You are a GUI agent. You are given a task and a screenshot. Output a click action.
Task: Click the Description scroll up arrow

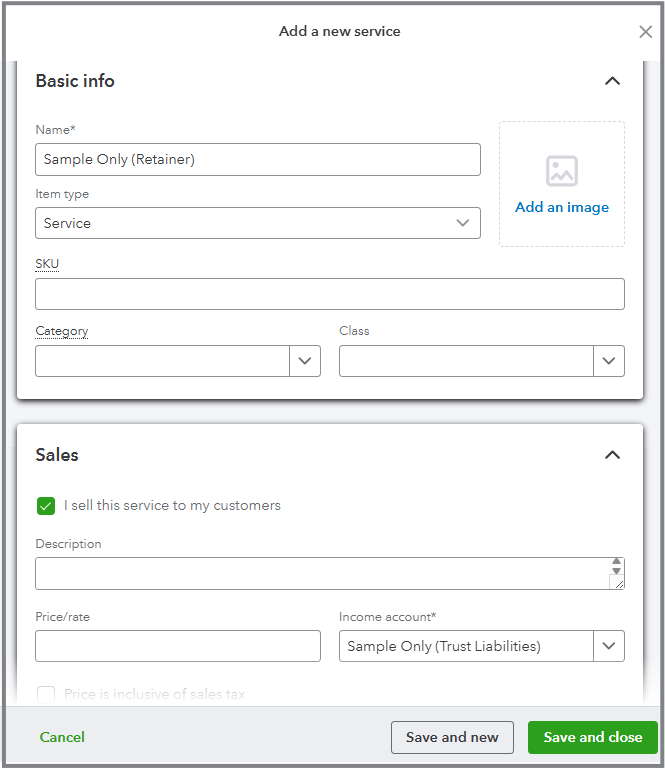click(617, 563)
